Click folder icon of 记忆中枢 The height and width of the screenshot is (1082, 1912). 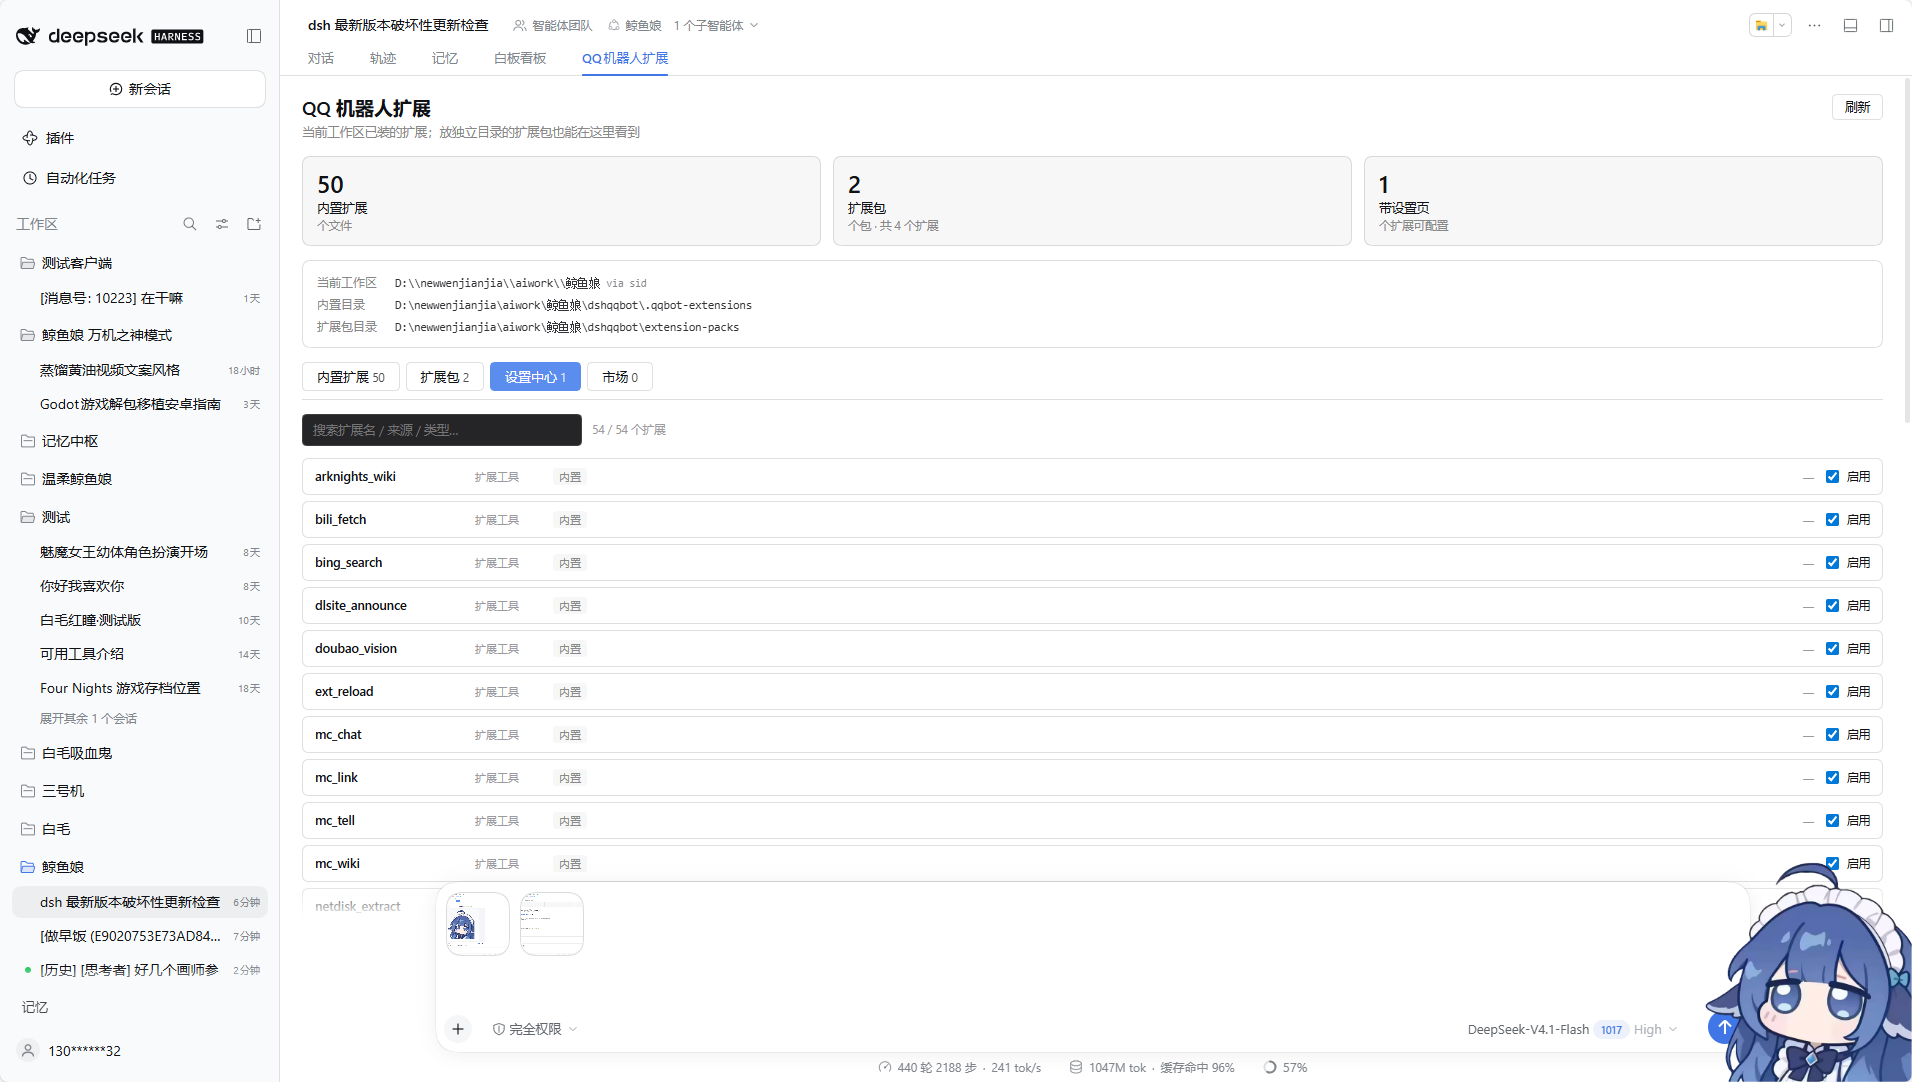(28, 441)
